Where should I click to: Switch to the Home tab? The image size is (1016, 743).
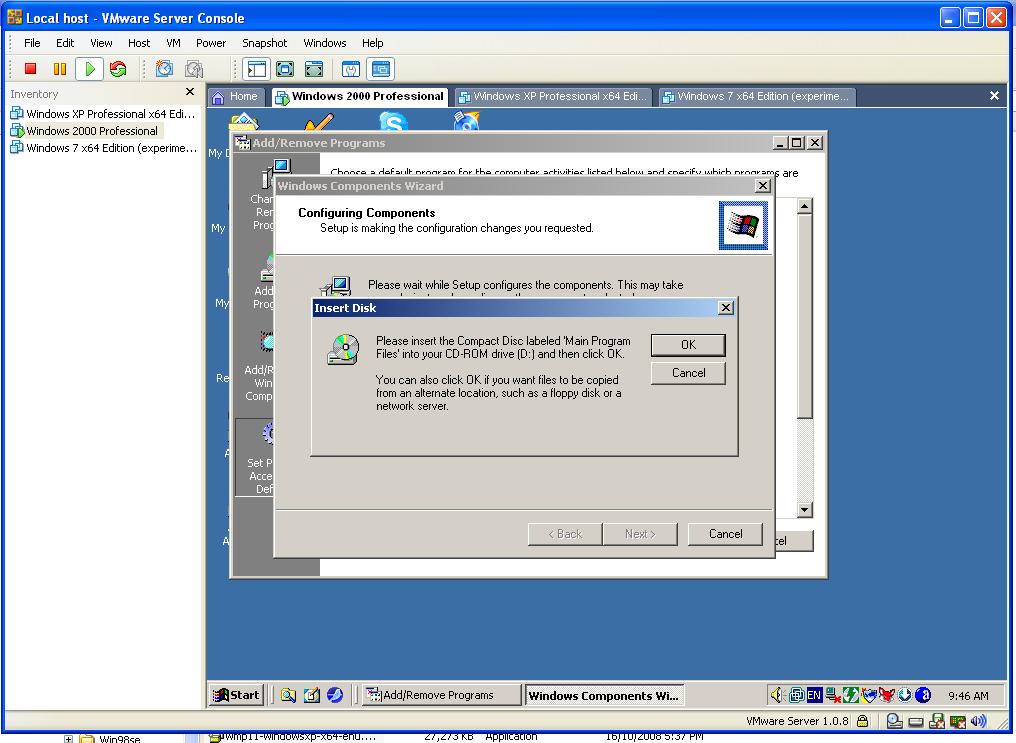pyautogui.click(x=236, y=97)
